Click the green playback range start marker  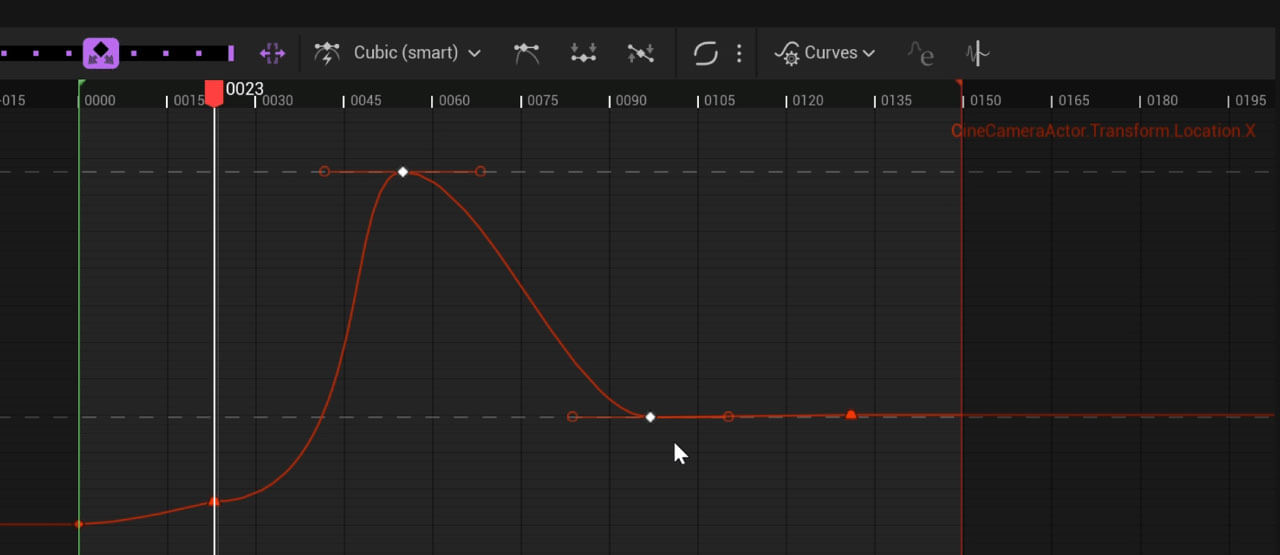click(81, 84)
